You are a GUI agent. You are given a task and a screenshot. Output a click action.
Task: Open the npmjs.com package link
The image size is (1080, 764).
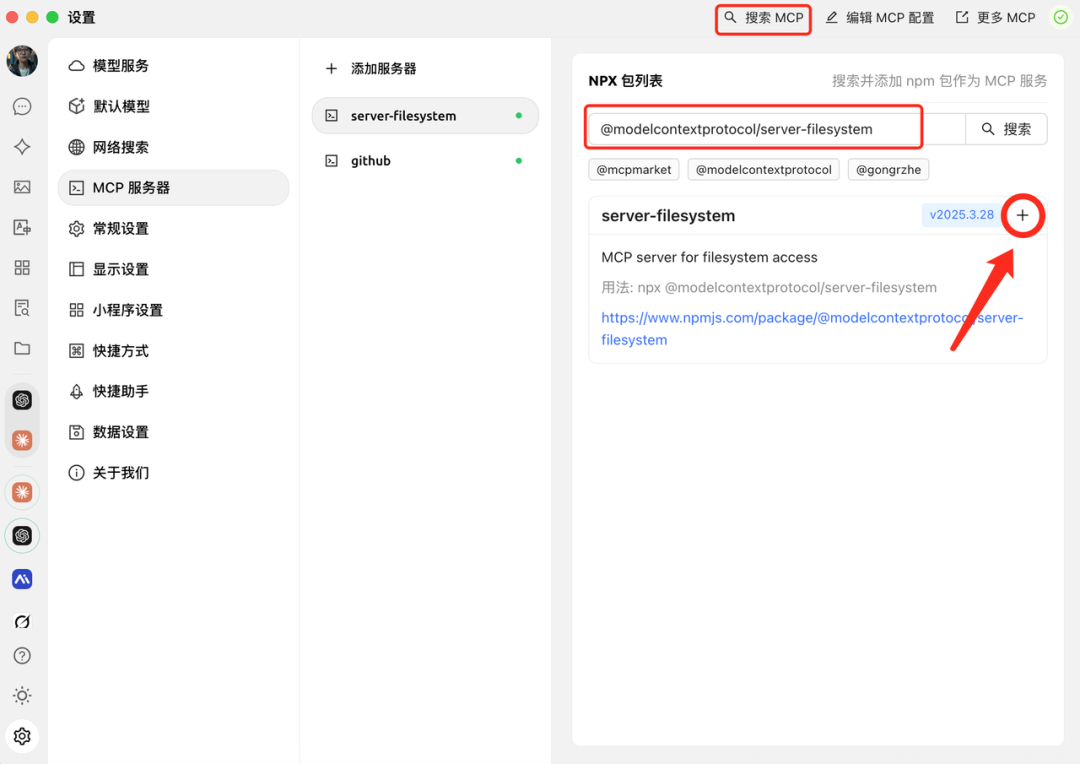[x=811, y=318]
